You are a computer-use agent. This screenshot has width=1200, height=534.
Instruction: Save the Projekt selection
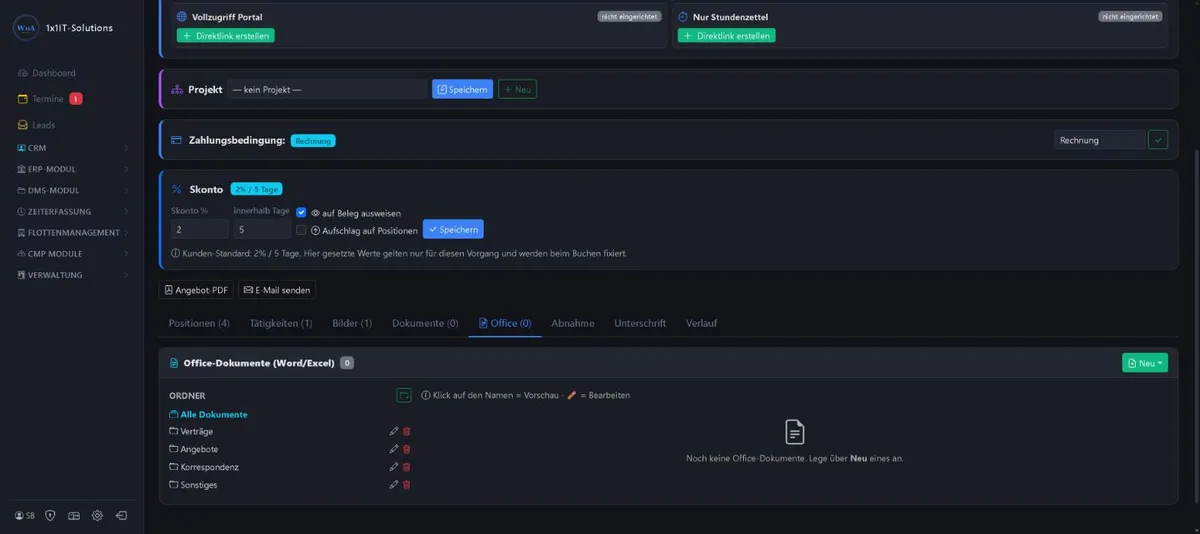click(462, 89)
